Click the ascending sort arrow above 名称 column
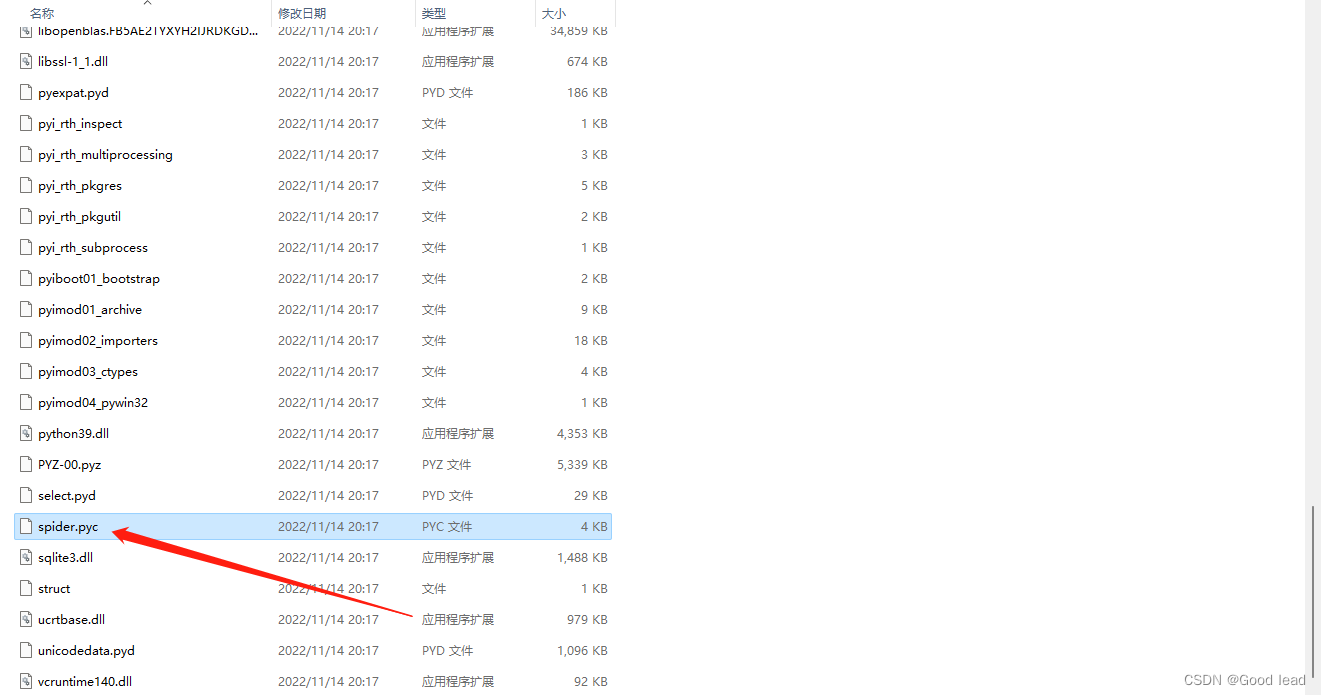Viewport: 1321px width, 695px height. (147, 4)
